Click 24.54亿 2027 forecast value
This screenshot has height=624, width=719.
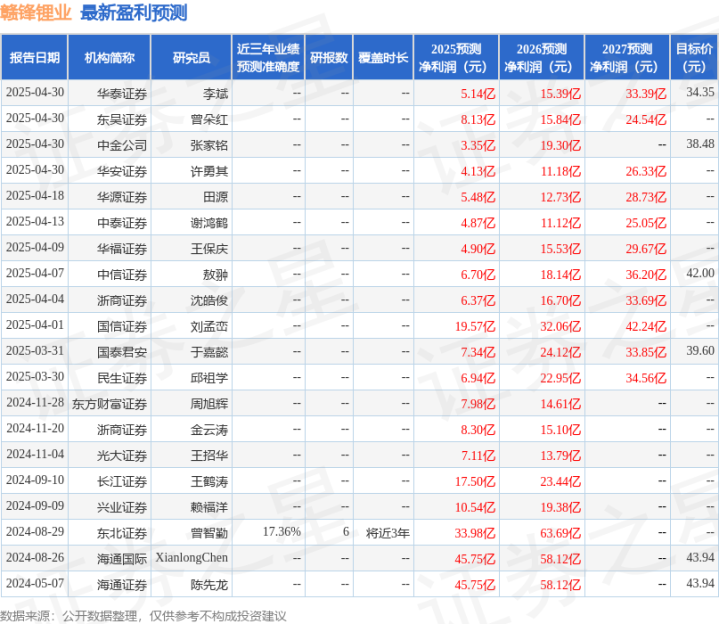(646, 120)
